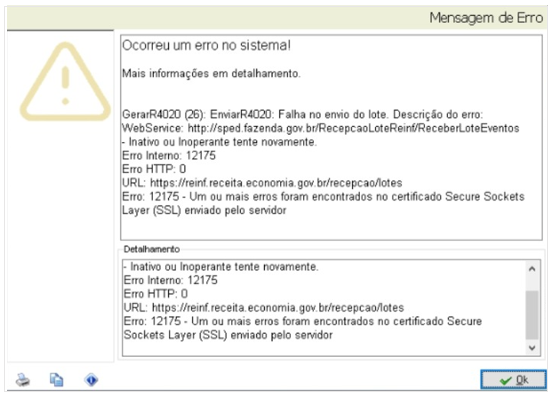This screenshot has width=552, height=399.
Task: Click "Erro Interno: 12175" in Detalhamento box
Action: tap(170, 280)
